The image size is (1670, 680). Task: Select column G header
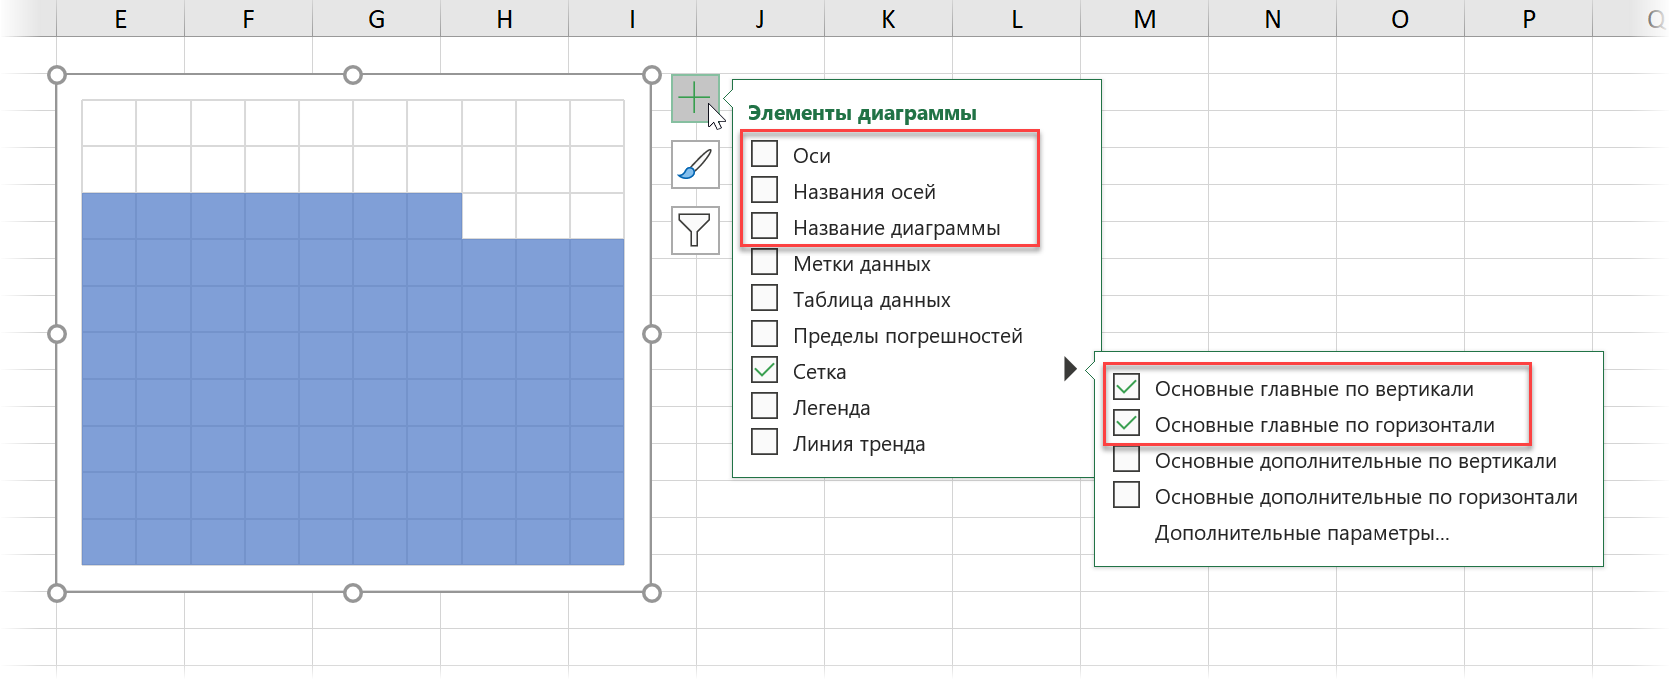point(376,19)
